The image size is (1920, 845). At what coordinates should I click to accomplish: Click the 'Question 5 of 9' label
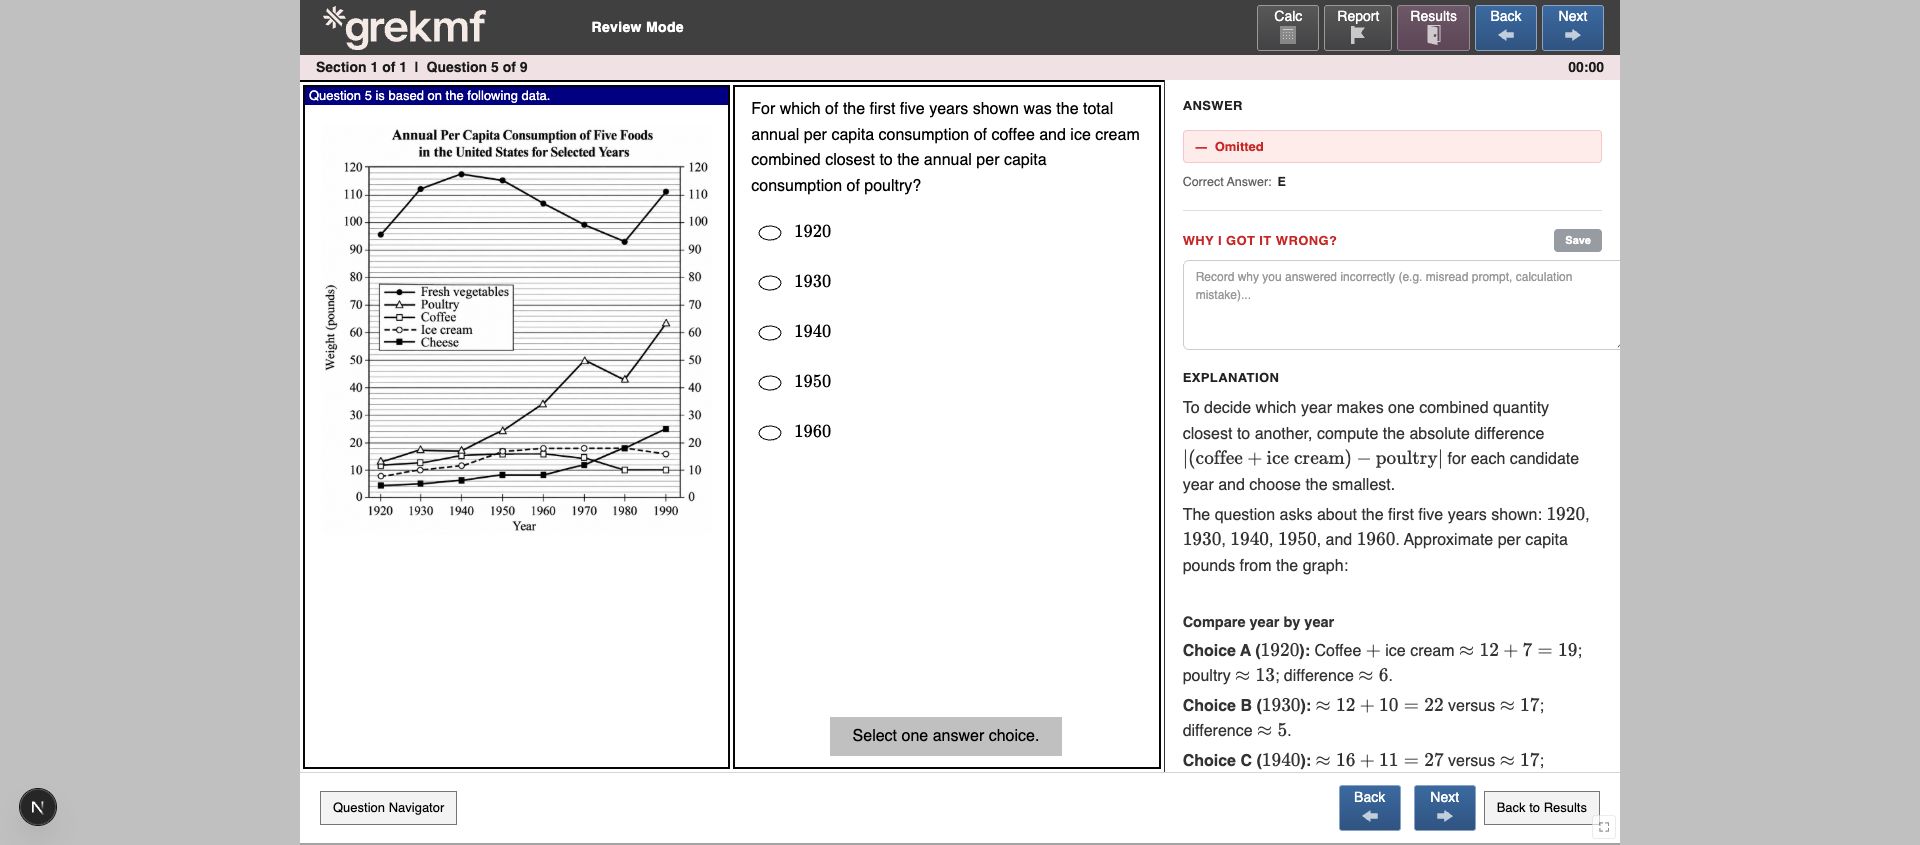click(x=477, y=67)
